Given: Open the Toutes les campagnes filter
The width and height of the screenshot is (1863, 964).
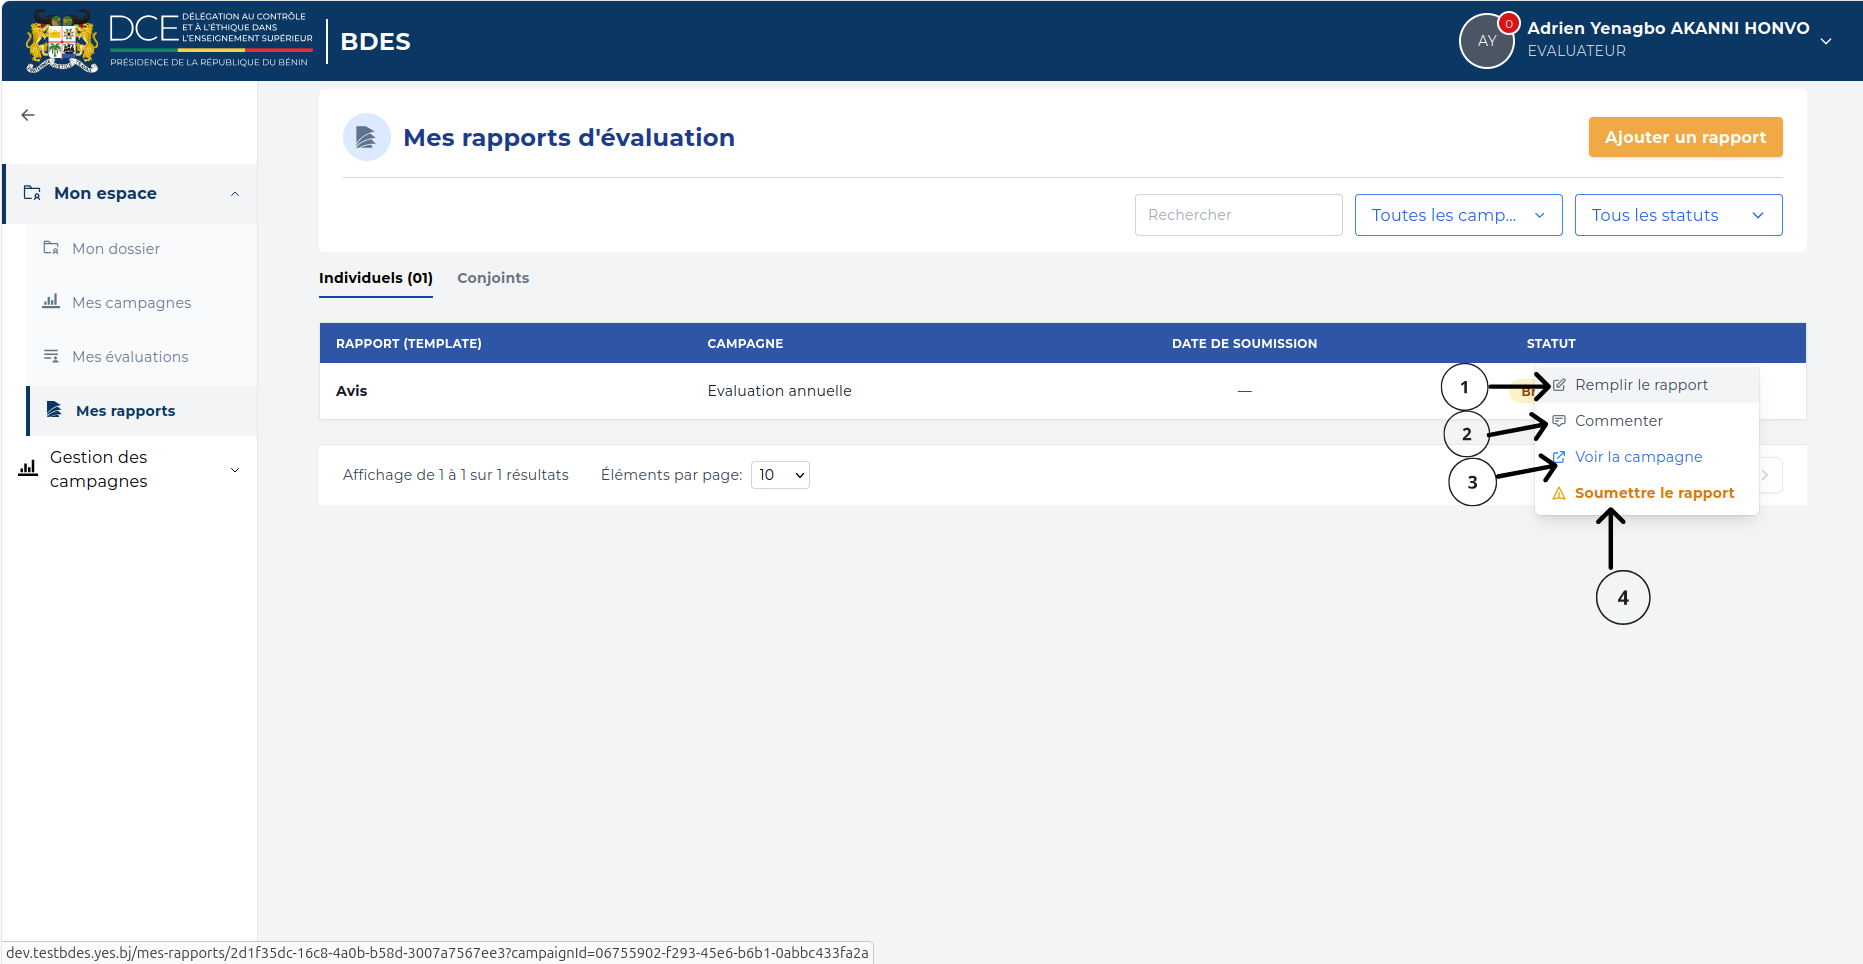Looking at the screenshot, I should tap(1458, 215).
